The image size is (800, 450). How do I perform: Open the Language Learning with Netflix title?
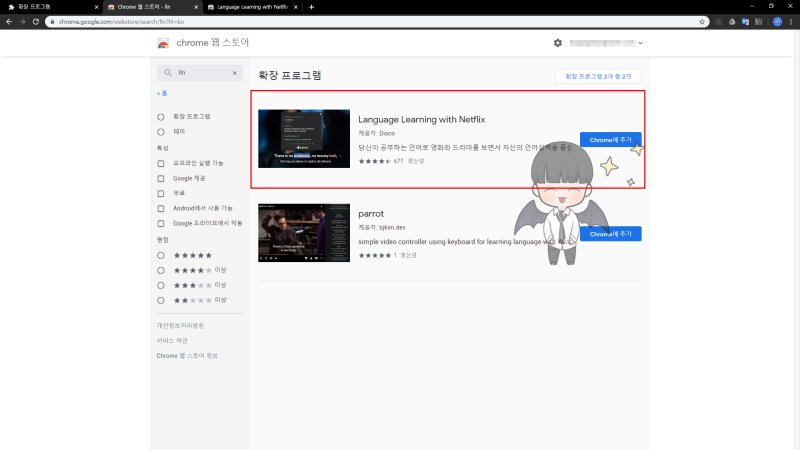click(421, 119)
